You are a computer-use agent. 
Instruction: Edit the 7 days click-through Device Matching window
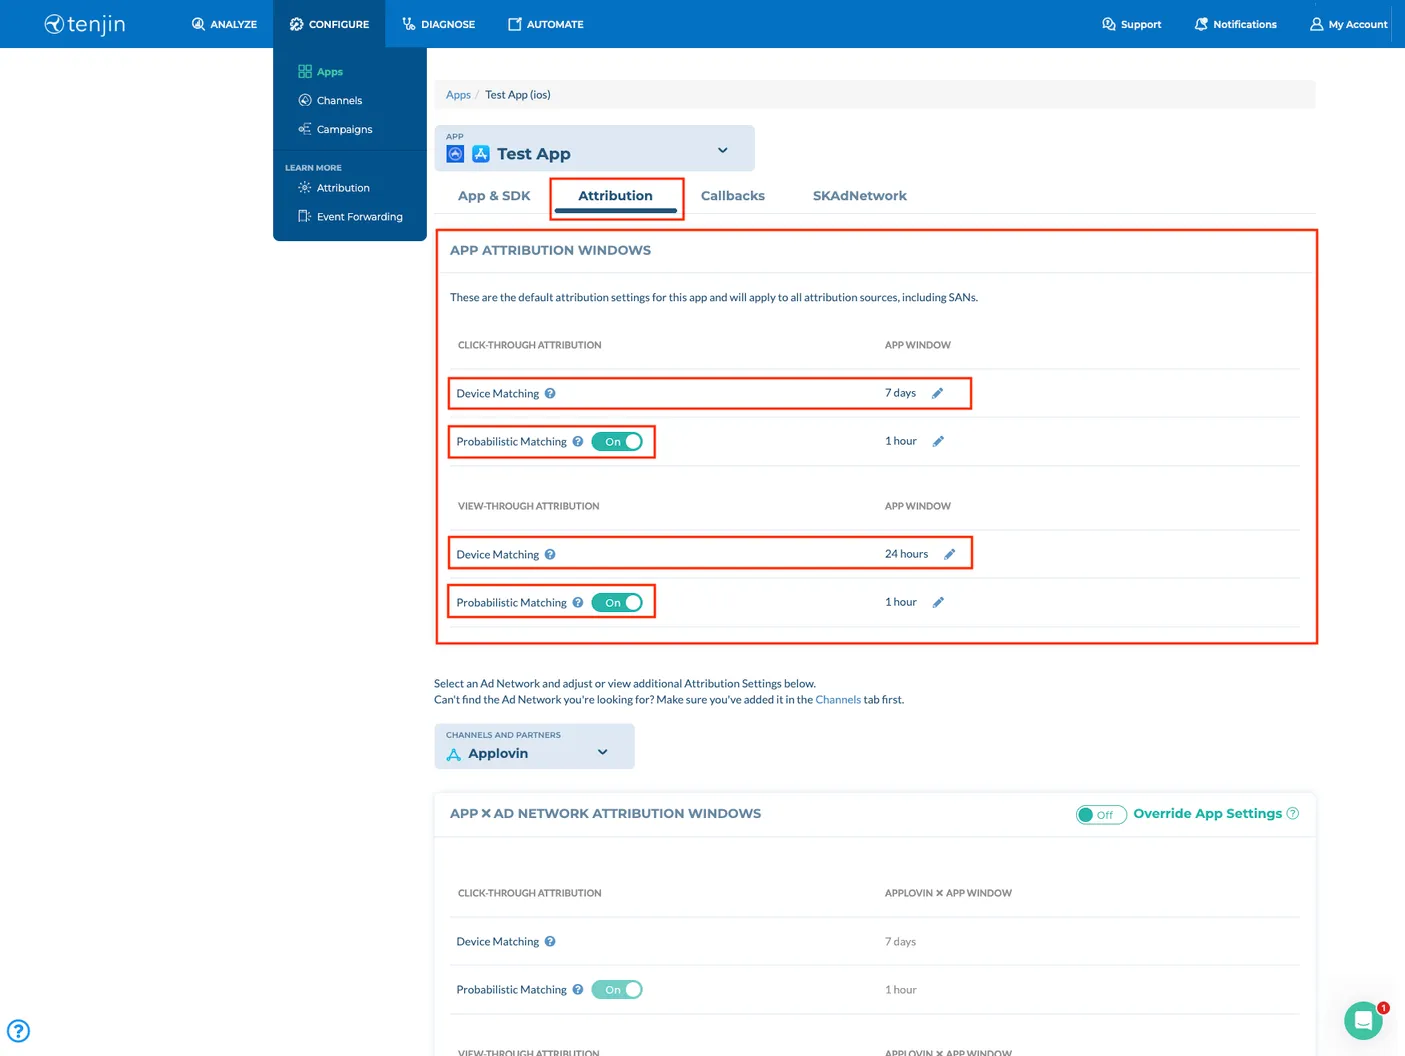click(937, 393)
